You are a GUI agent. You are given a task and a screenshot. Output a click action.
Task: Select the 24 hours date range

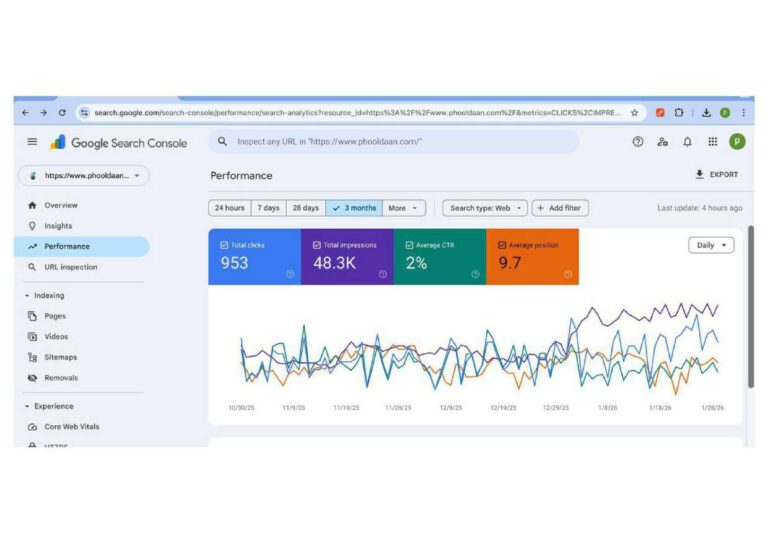coord(230,208)
